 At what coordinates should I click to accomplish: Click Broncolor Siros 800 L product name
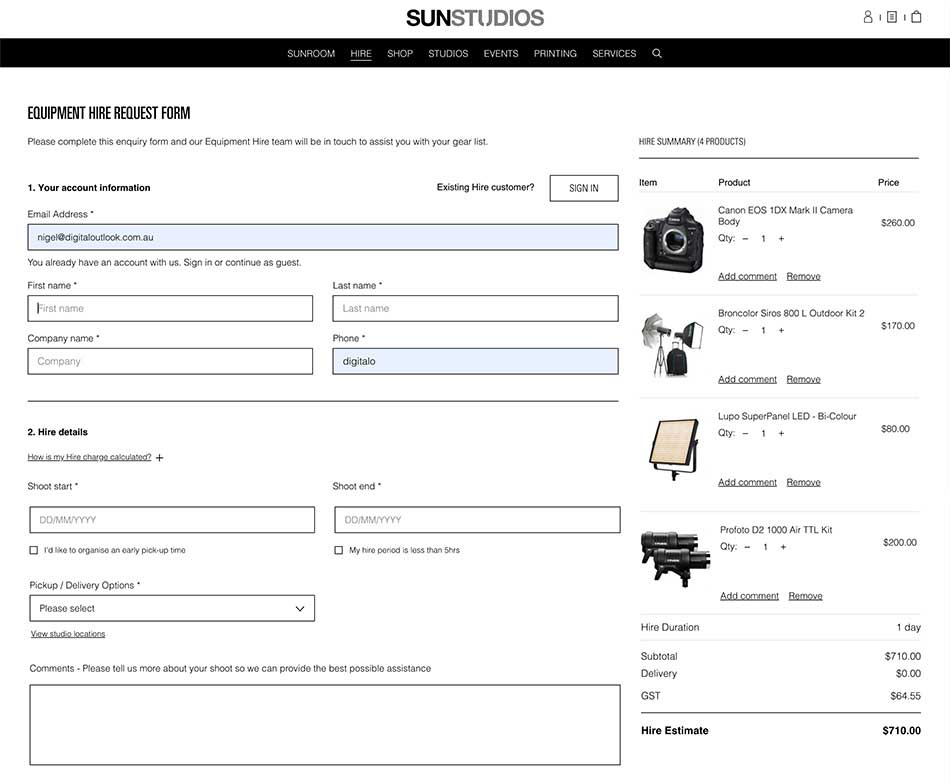click(x=791, y=313)
